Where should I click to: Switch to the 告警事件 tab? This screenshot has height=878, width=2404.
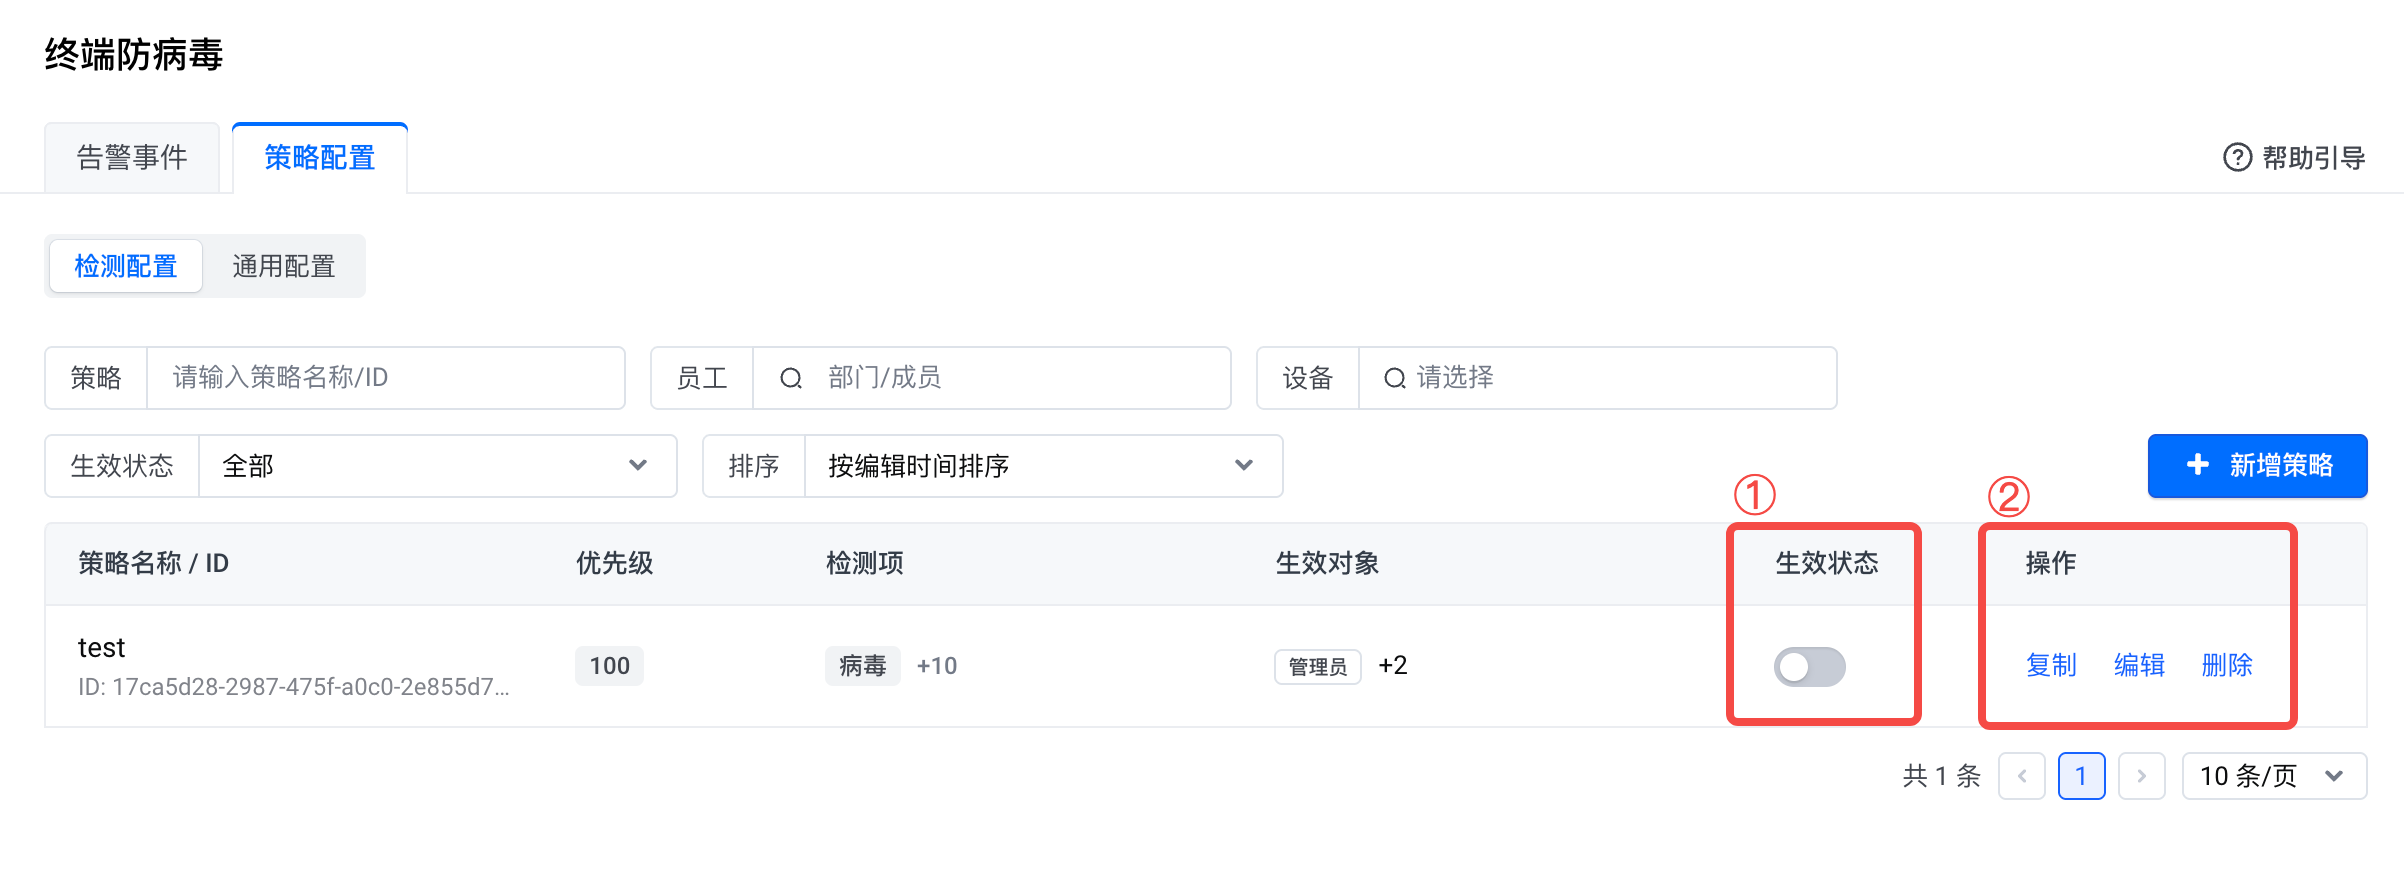point(132,158)
